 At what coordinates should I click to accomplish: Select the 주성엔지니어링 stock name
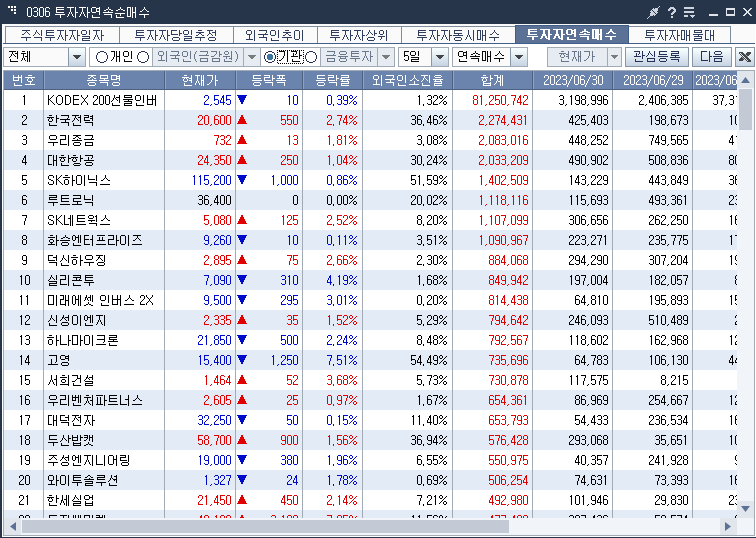pyautogui.click(x=89, y=460)
